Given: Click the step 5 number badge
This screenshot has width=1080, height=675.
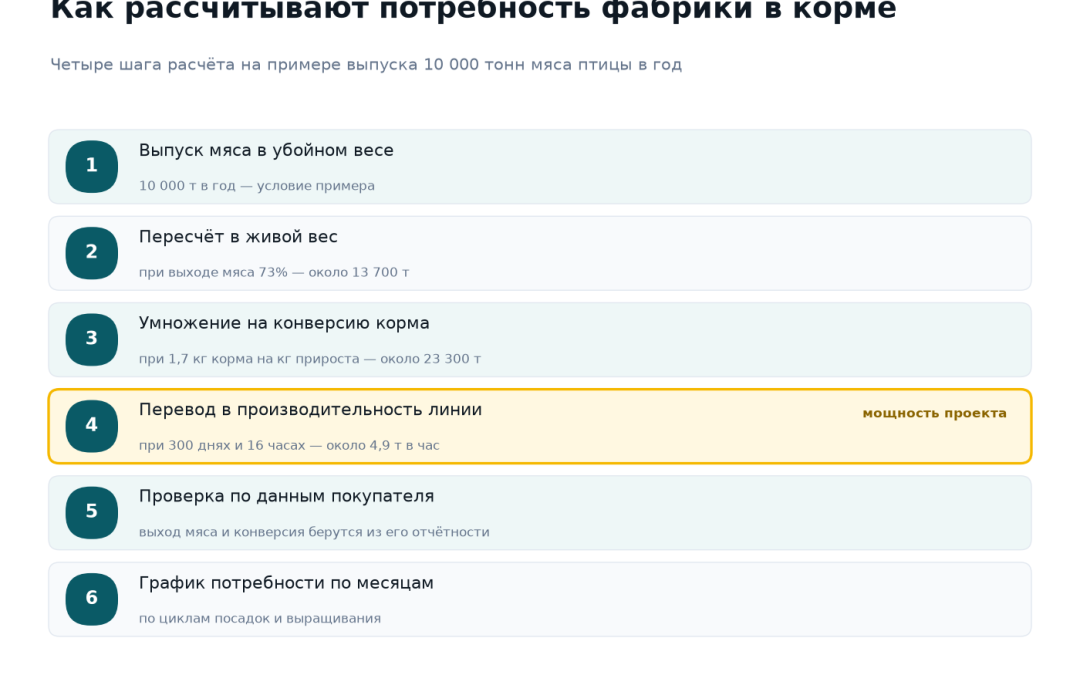Looking at the screenshot, I should (92, 512).
